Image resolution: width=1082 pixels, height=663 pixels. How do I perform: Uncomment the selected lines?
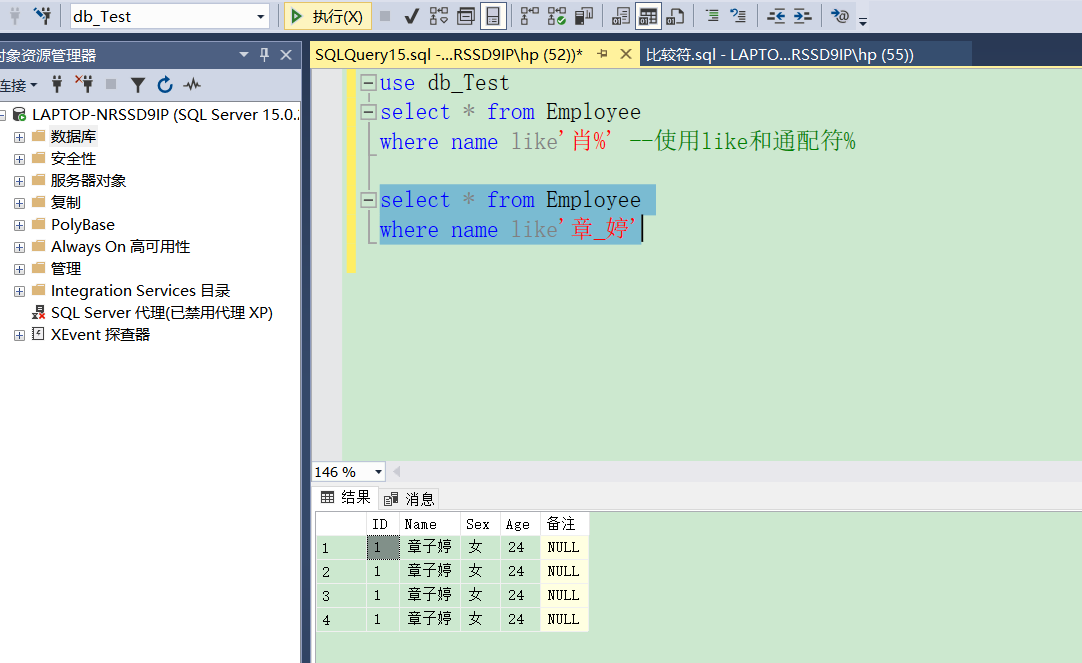pyautogui.click(x=738, y=16)
